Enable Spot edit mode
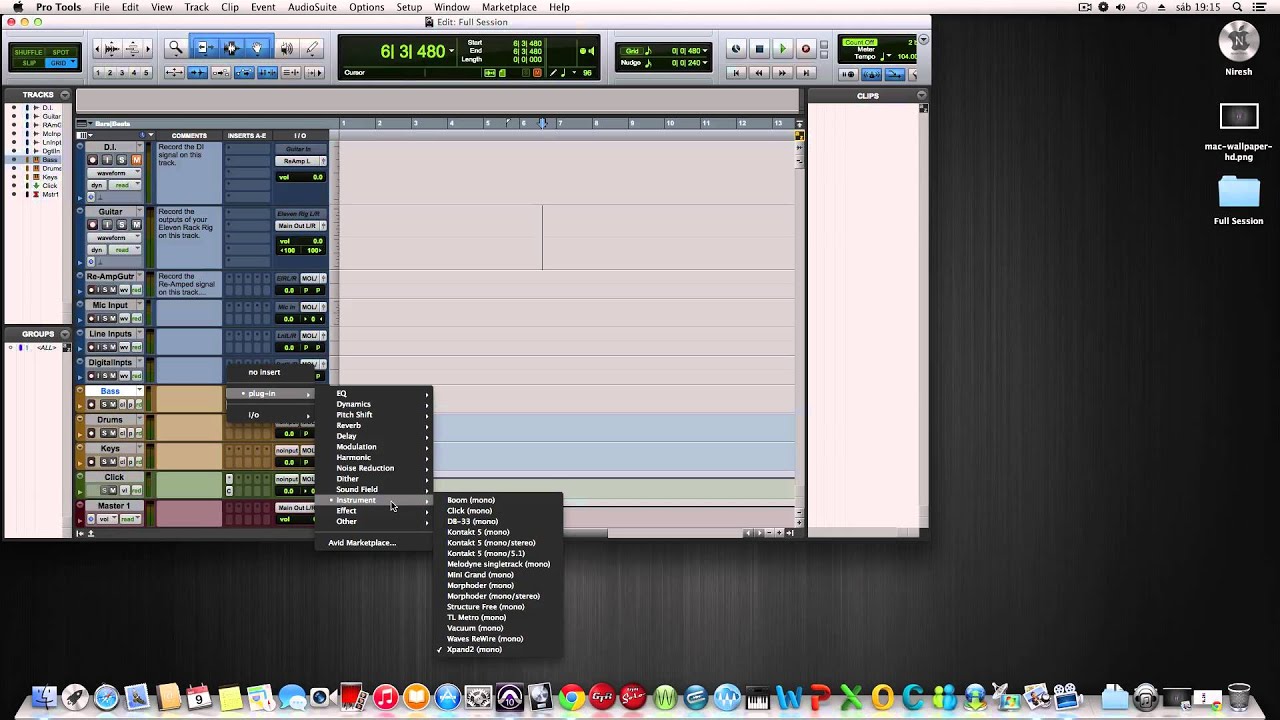The height and width of the screenshot is (720, 1280). pos(61,52)
